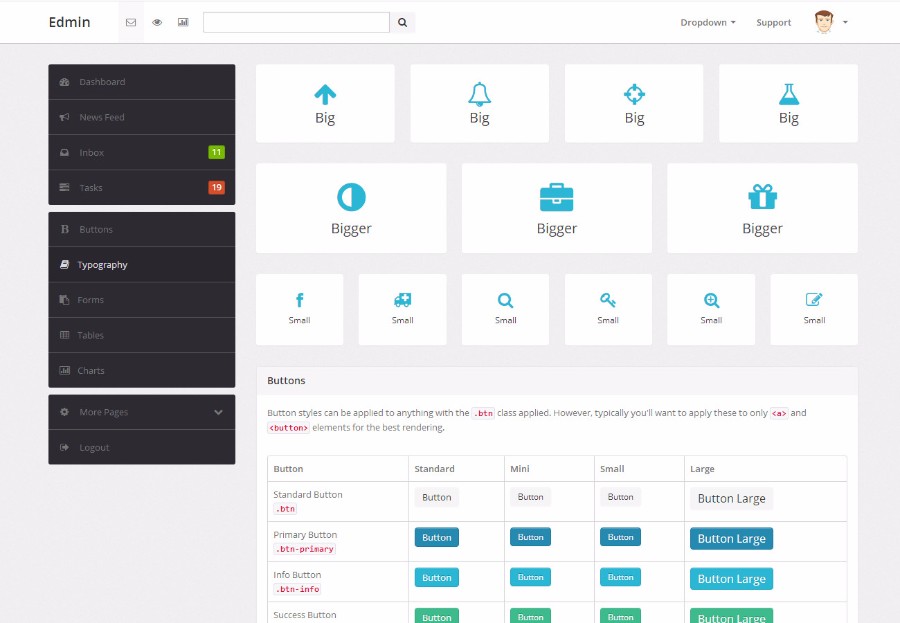Image resolution: width=900 pixels, height=623 pixels.
Task: Click the Big flask icon tile
Action: pyautogui.click(x=788, y=103)
